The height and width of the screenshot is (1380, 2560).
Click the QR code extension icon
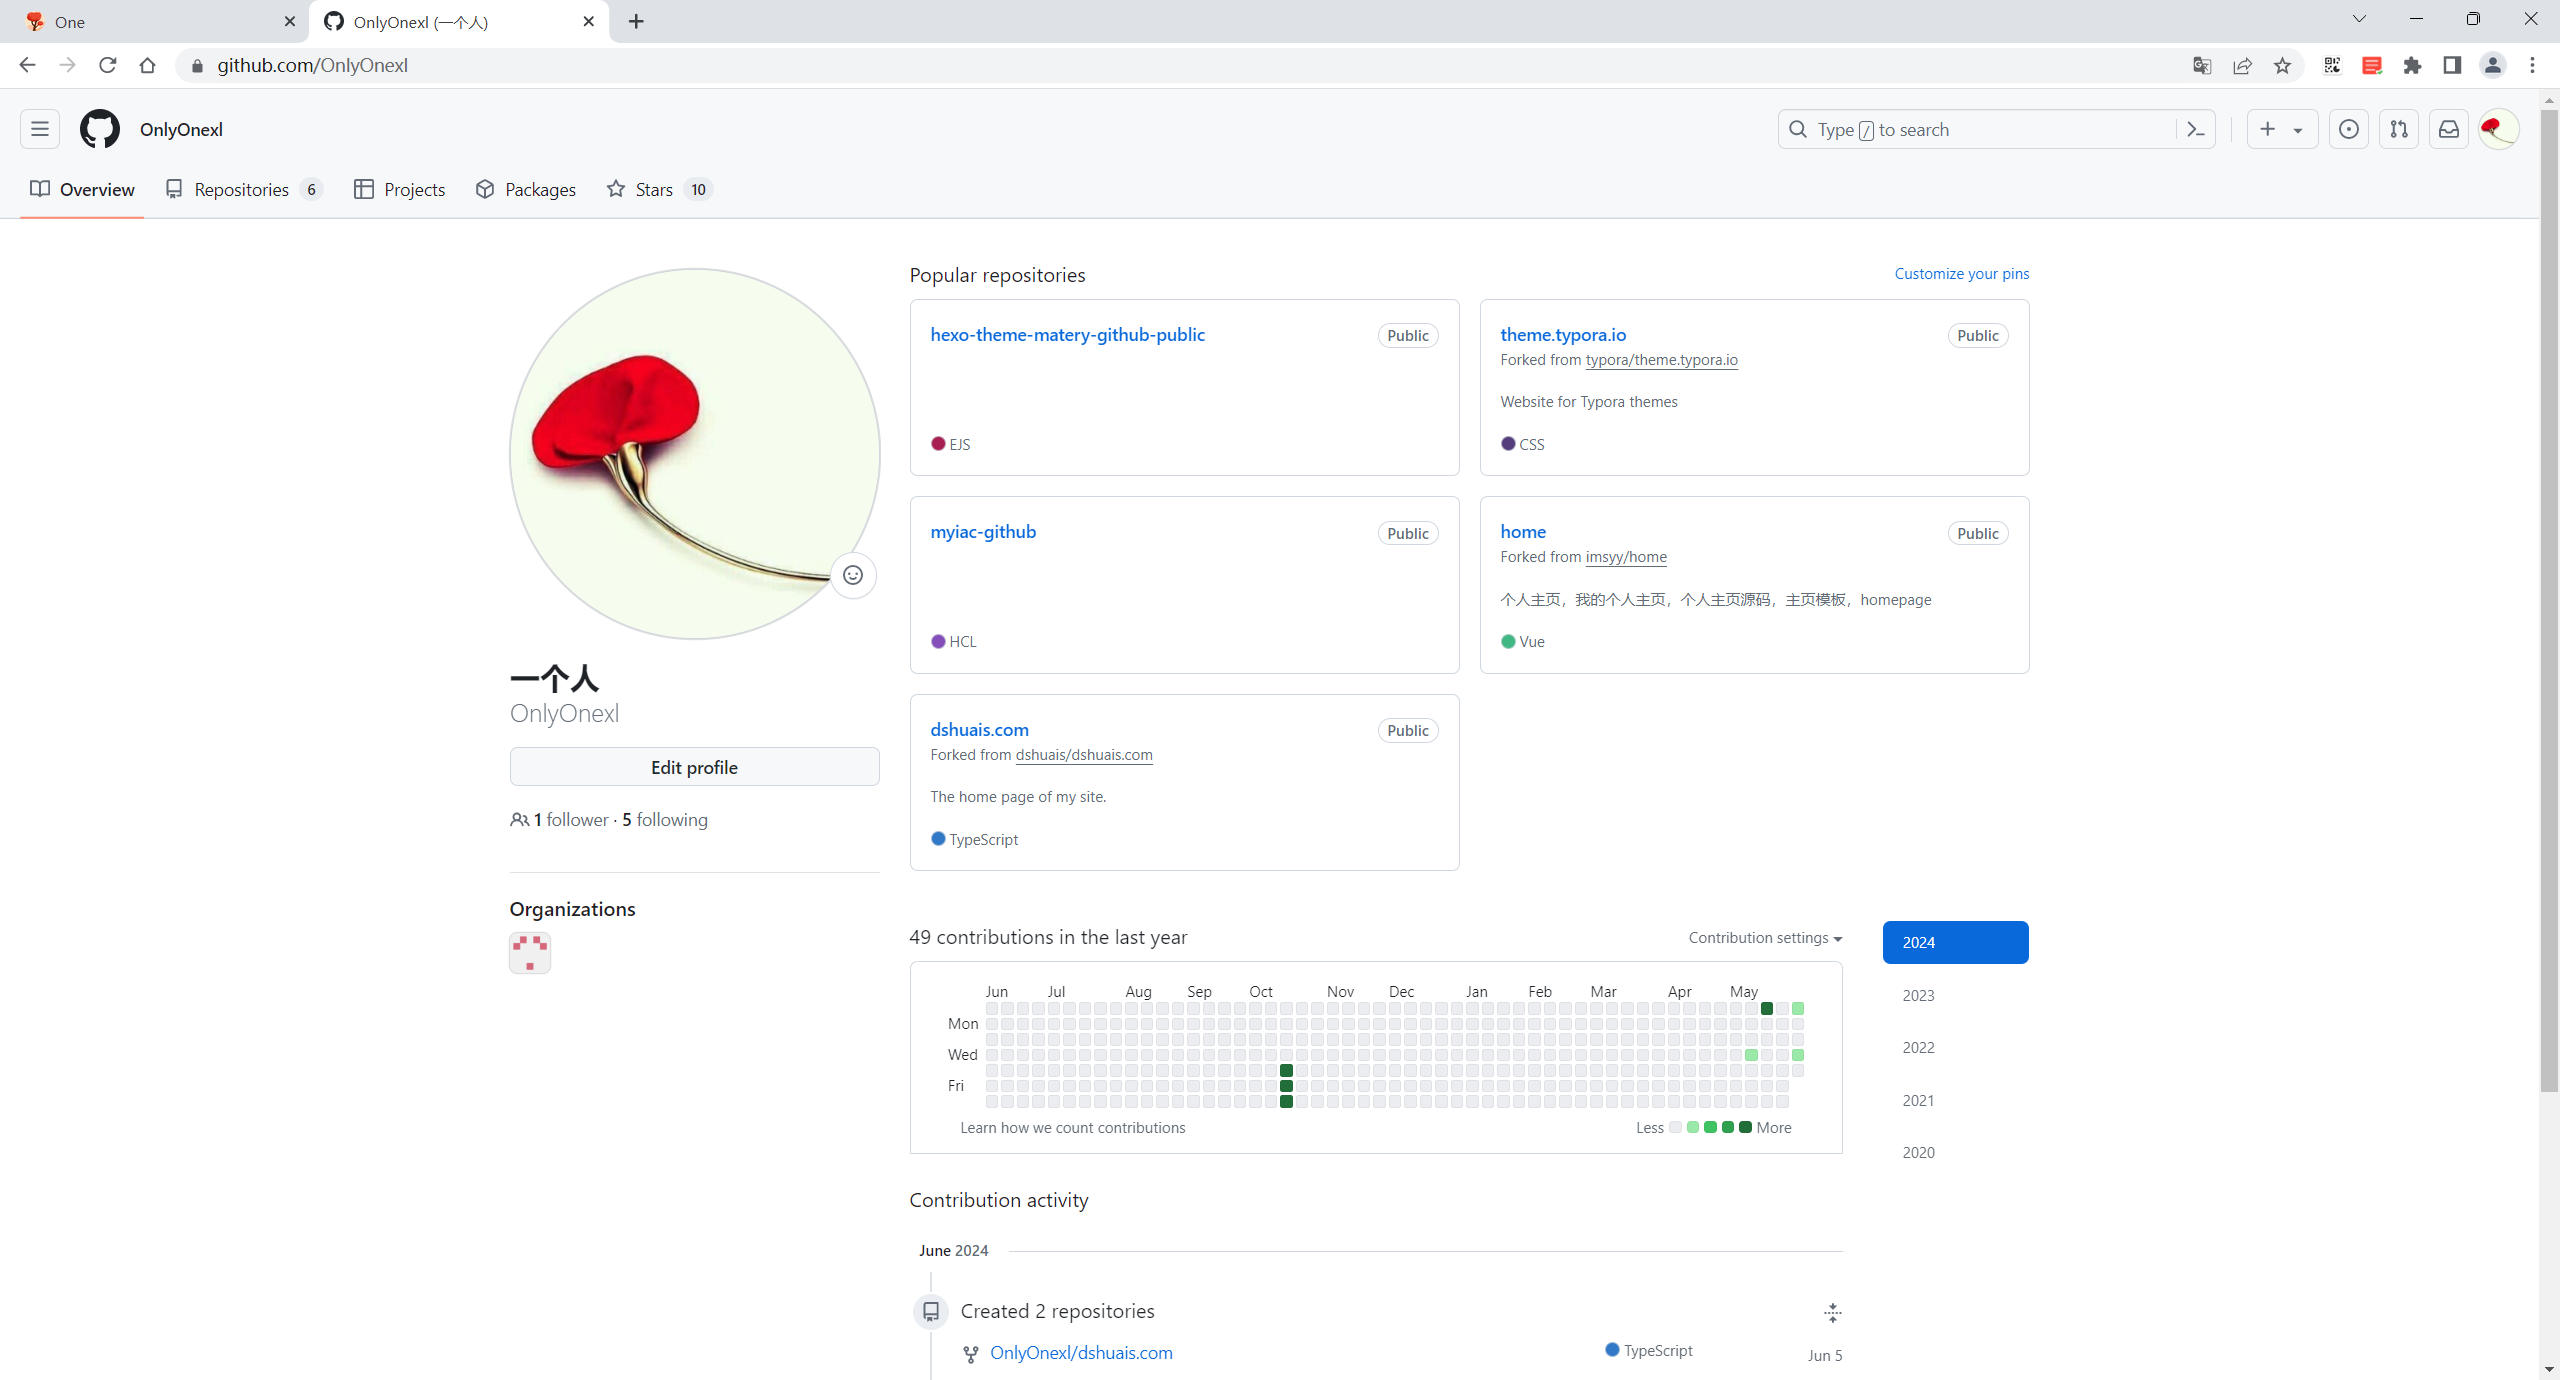pyautogui.click(x=2332, y=65)
